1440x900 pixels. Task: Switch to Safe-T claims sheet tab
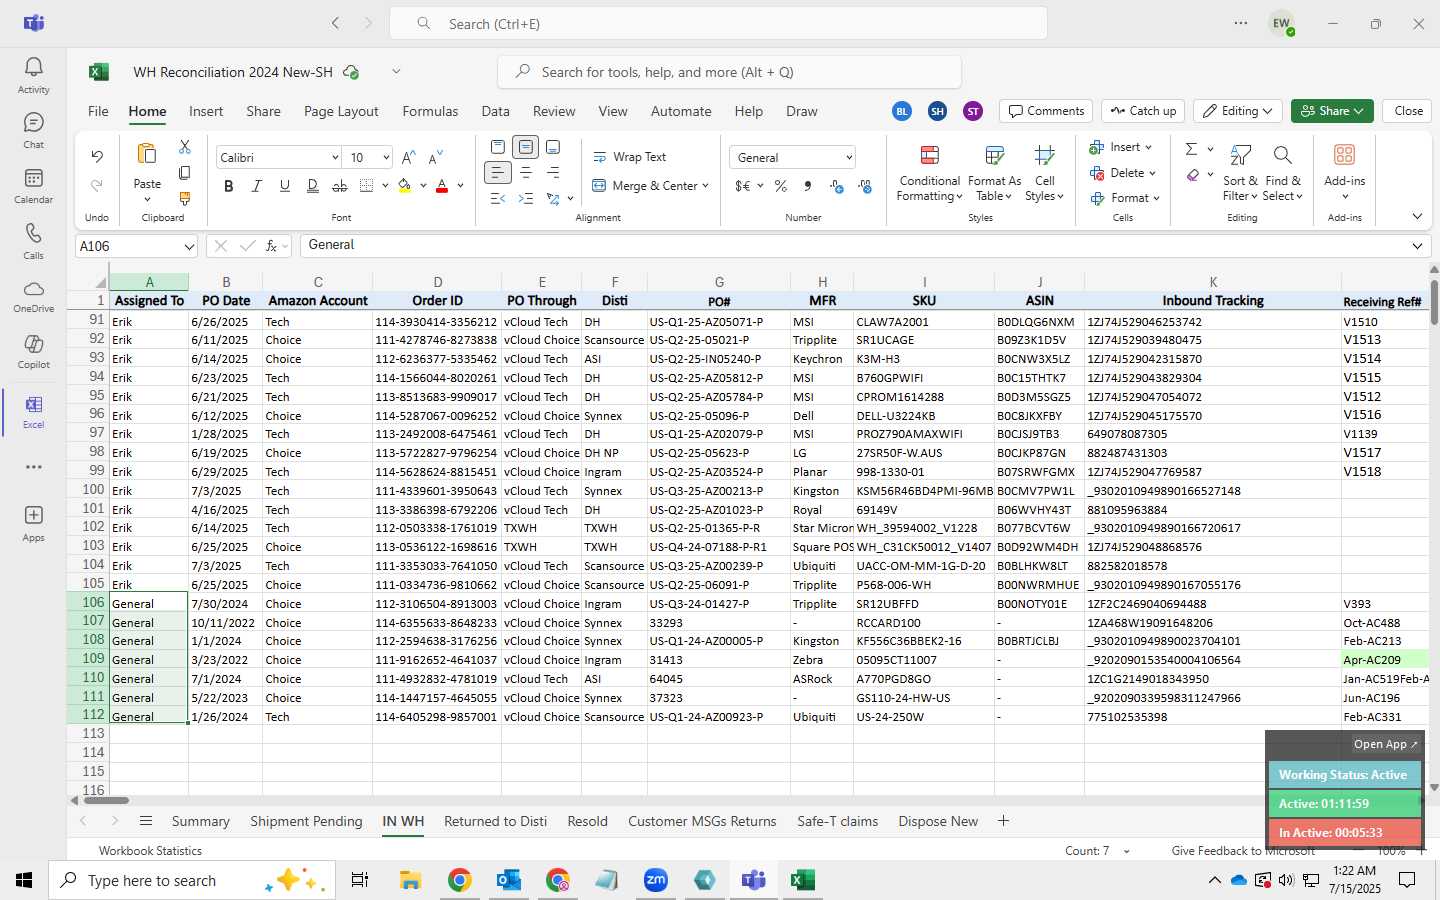[837, 821]
